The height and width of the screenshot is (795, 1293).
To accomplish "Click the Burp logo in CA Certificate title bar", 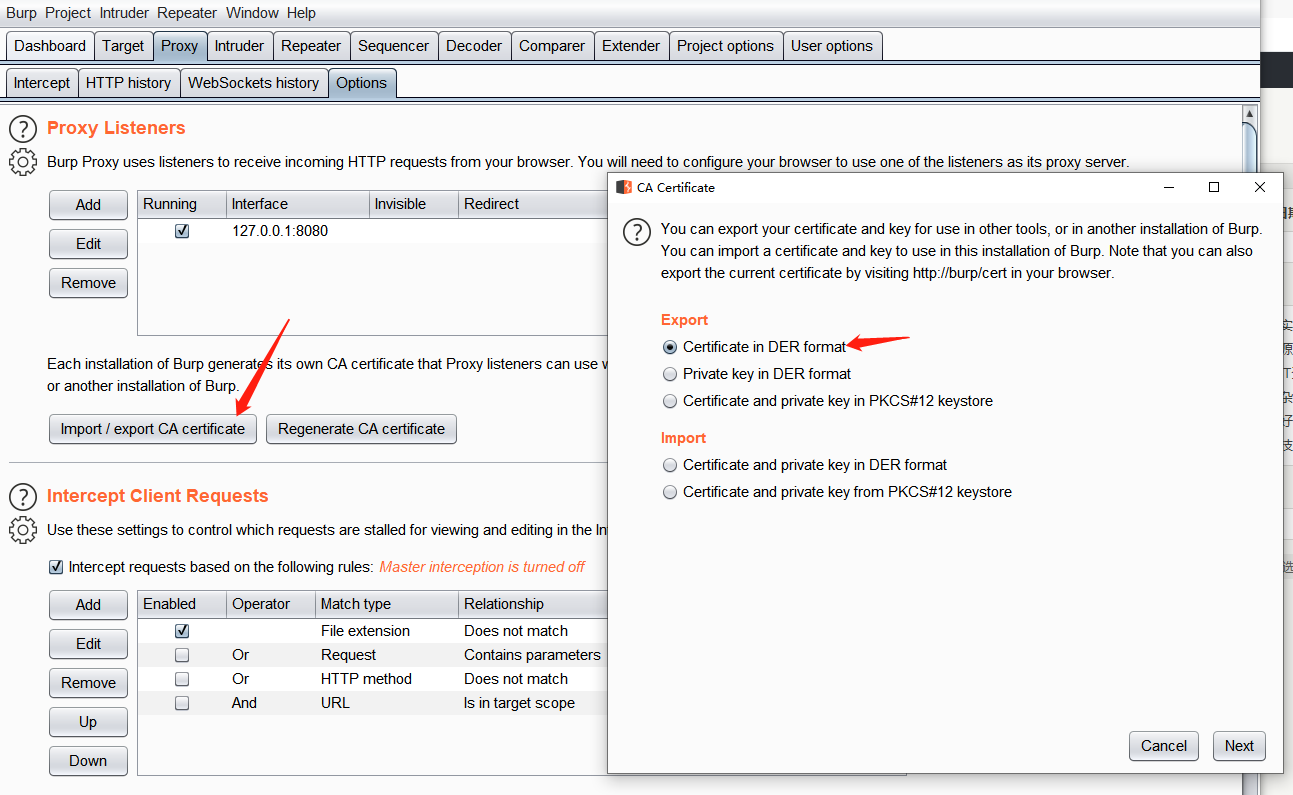I will (624, 187).
